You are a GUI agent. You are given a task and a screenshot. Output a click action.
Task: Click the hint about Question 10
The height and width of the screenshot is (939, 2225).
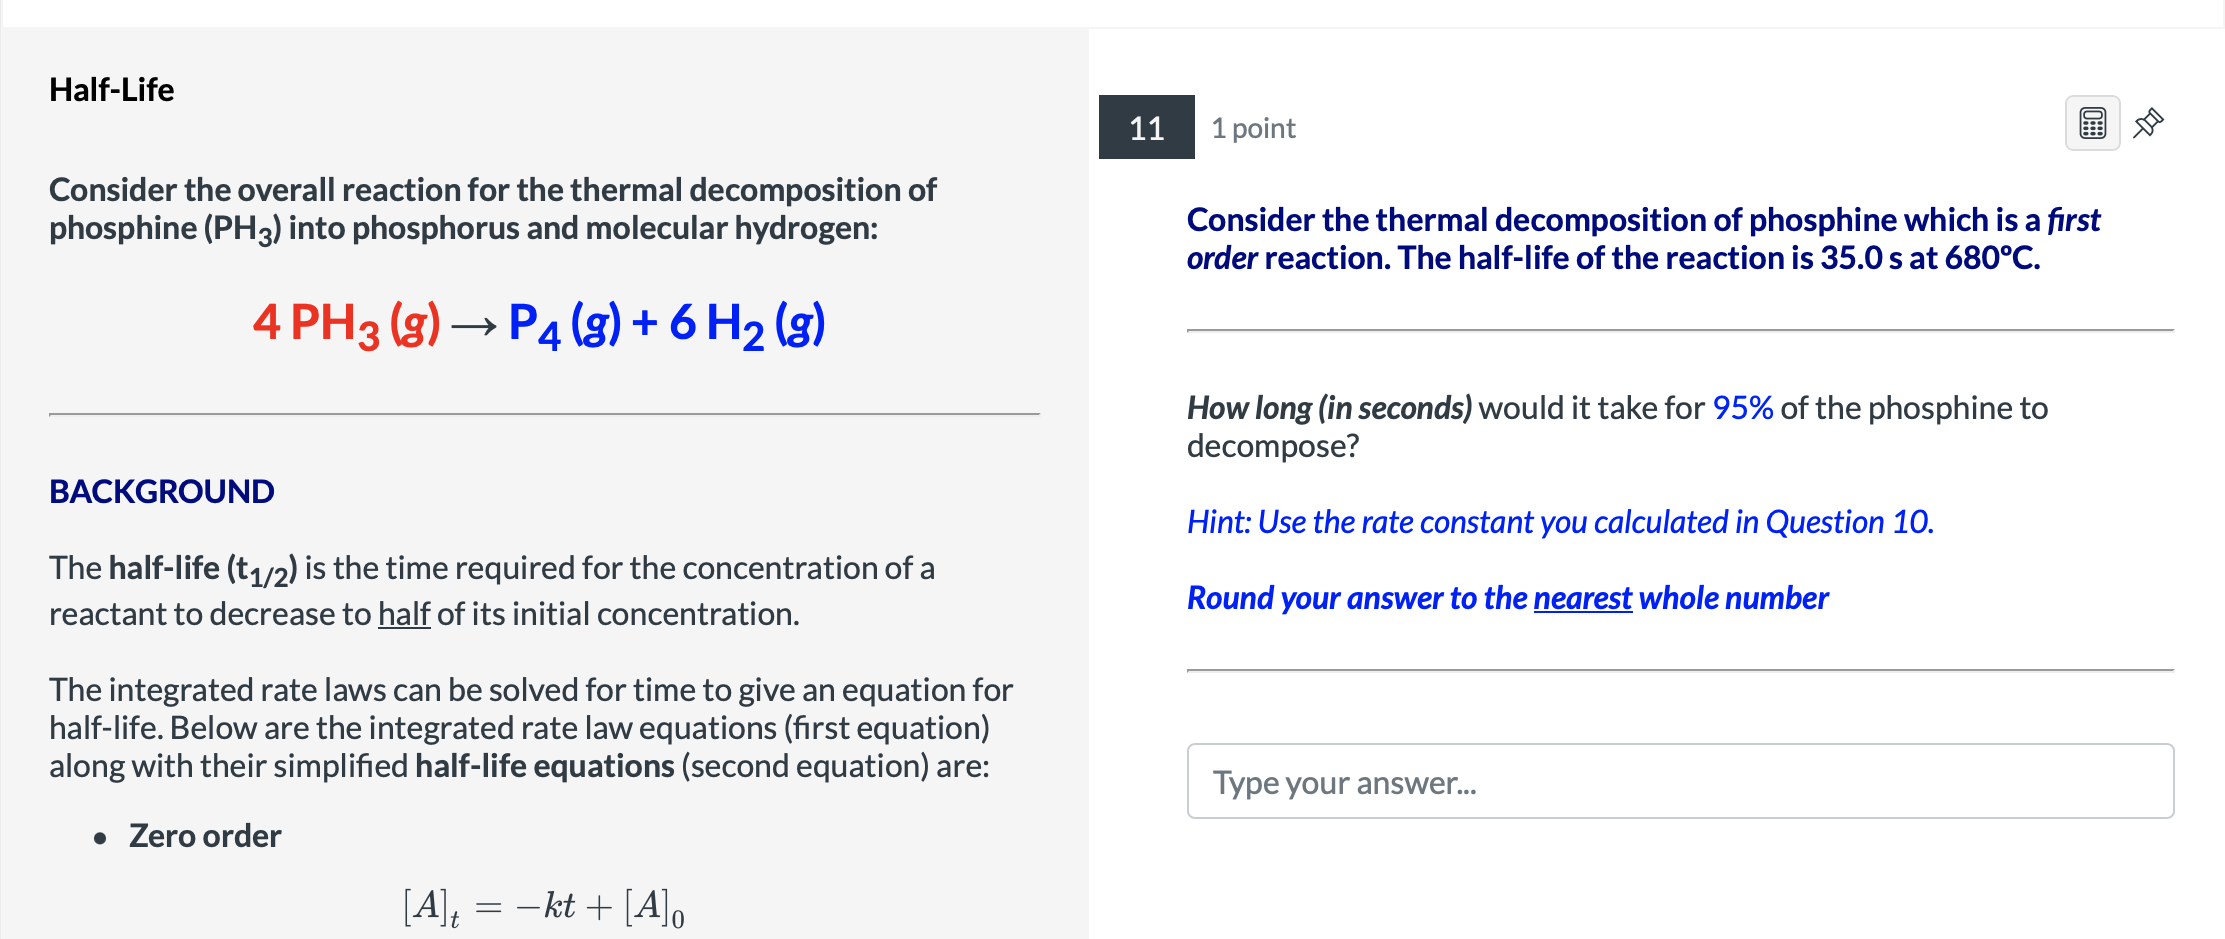[x=1560, y=522]
